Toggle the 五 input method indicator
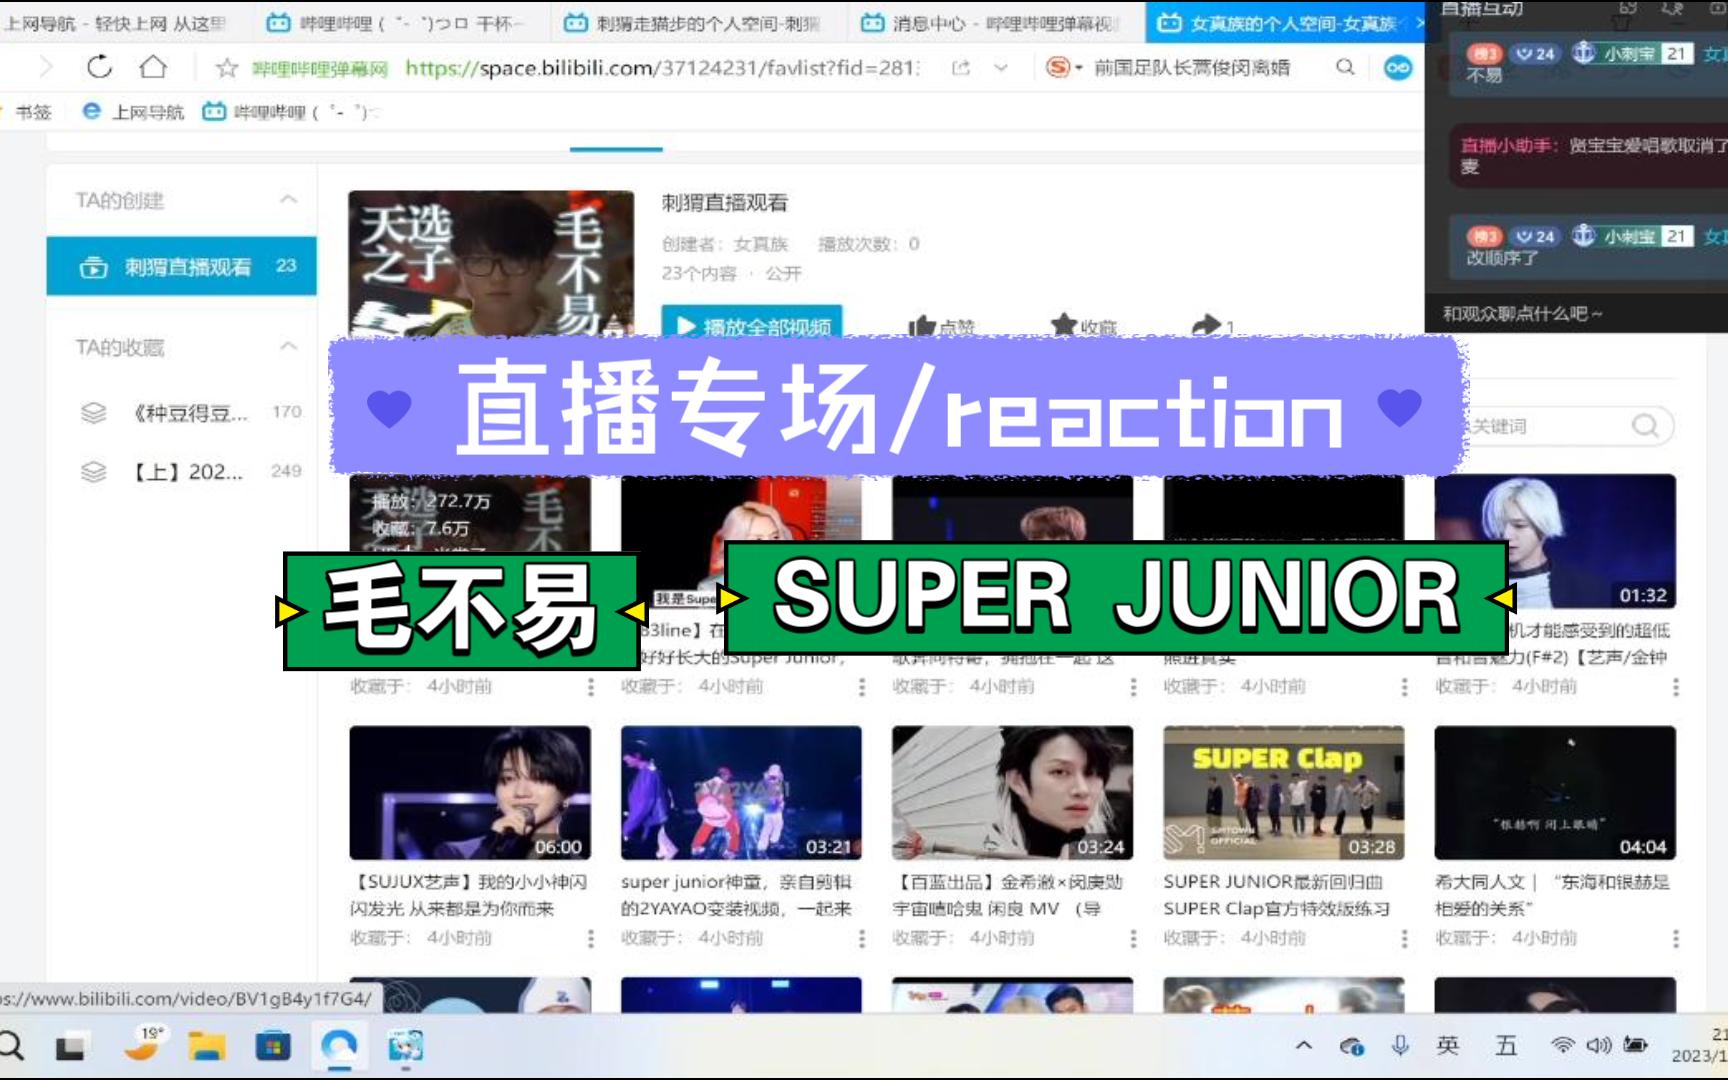Image resolution: width=1728 pixels, height=1080 pixels. click(1506, 1046)
